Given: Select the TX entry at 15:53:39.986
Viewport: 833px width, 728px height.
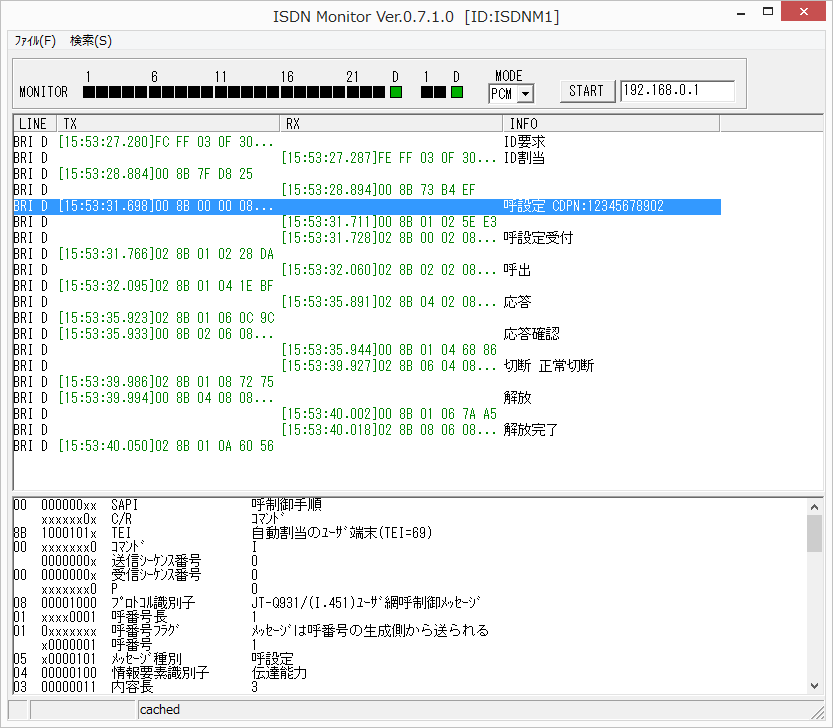Looking at the screenshot, I should click(x=166, y=382).
